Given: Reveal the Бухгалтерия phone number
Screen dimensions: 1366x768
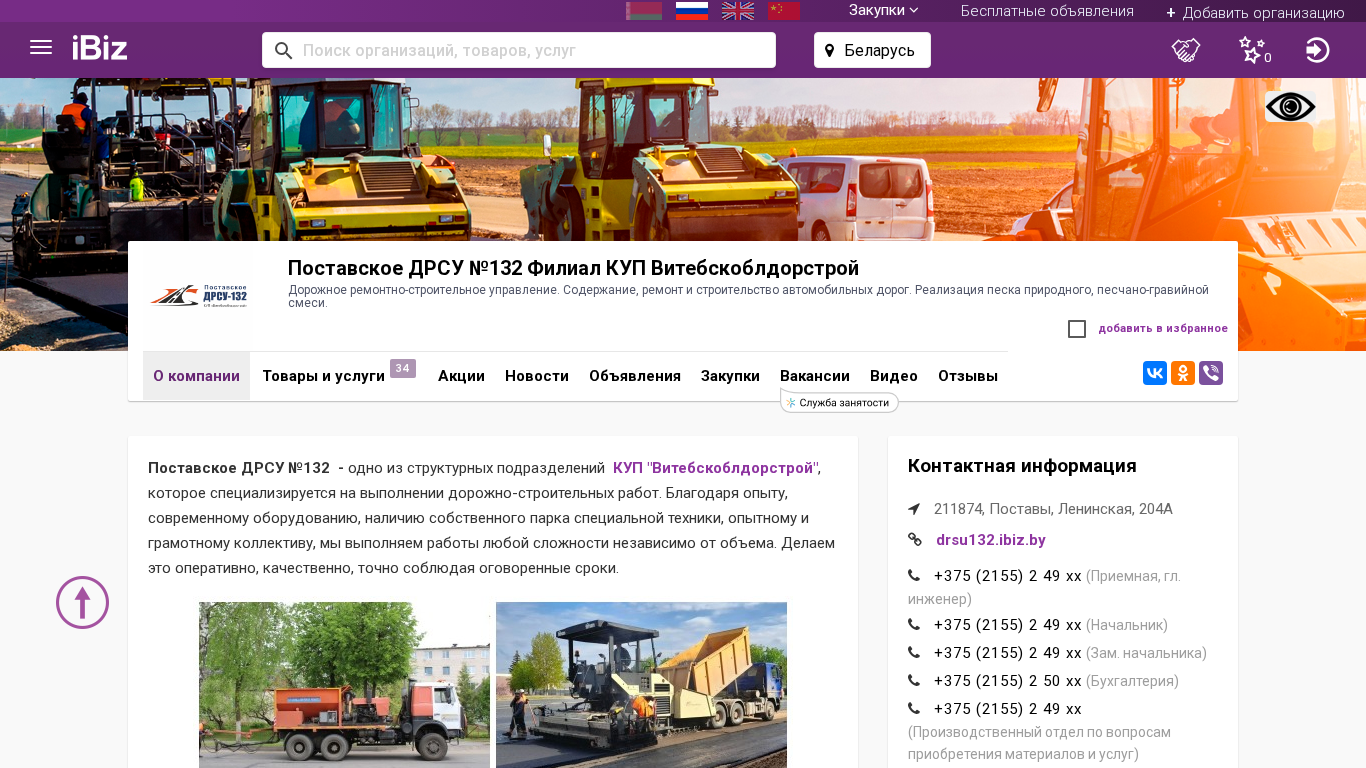Looking at the screenshot, I should click(1008, 681).
